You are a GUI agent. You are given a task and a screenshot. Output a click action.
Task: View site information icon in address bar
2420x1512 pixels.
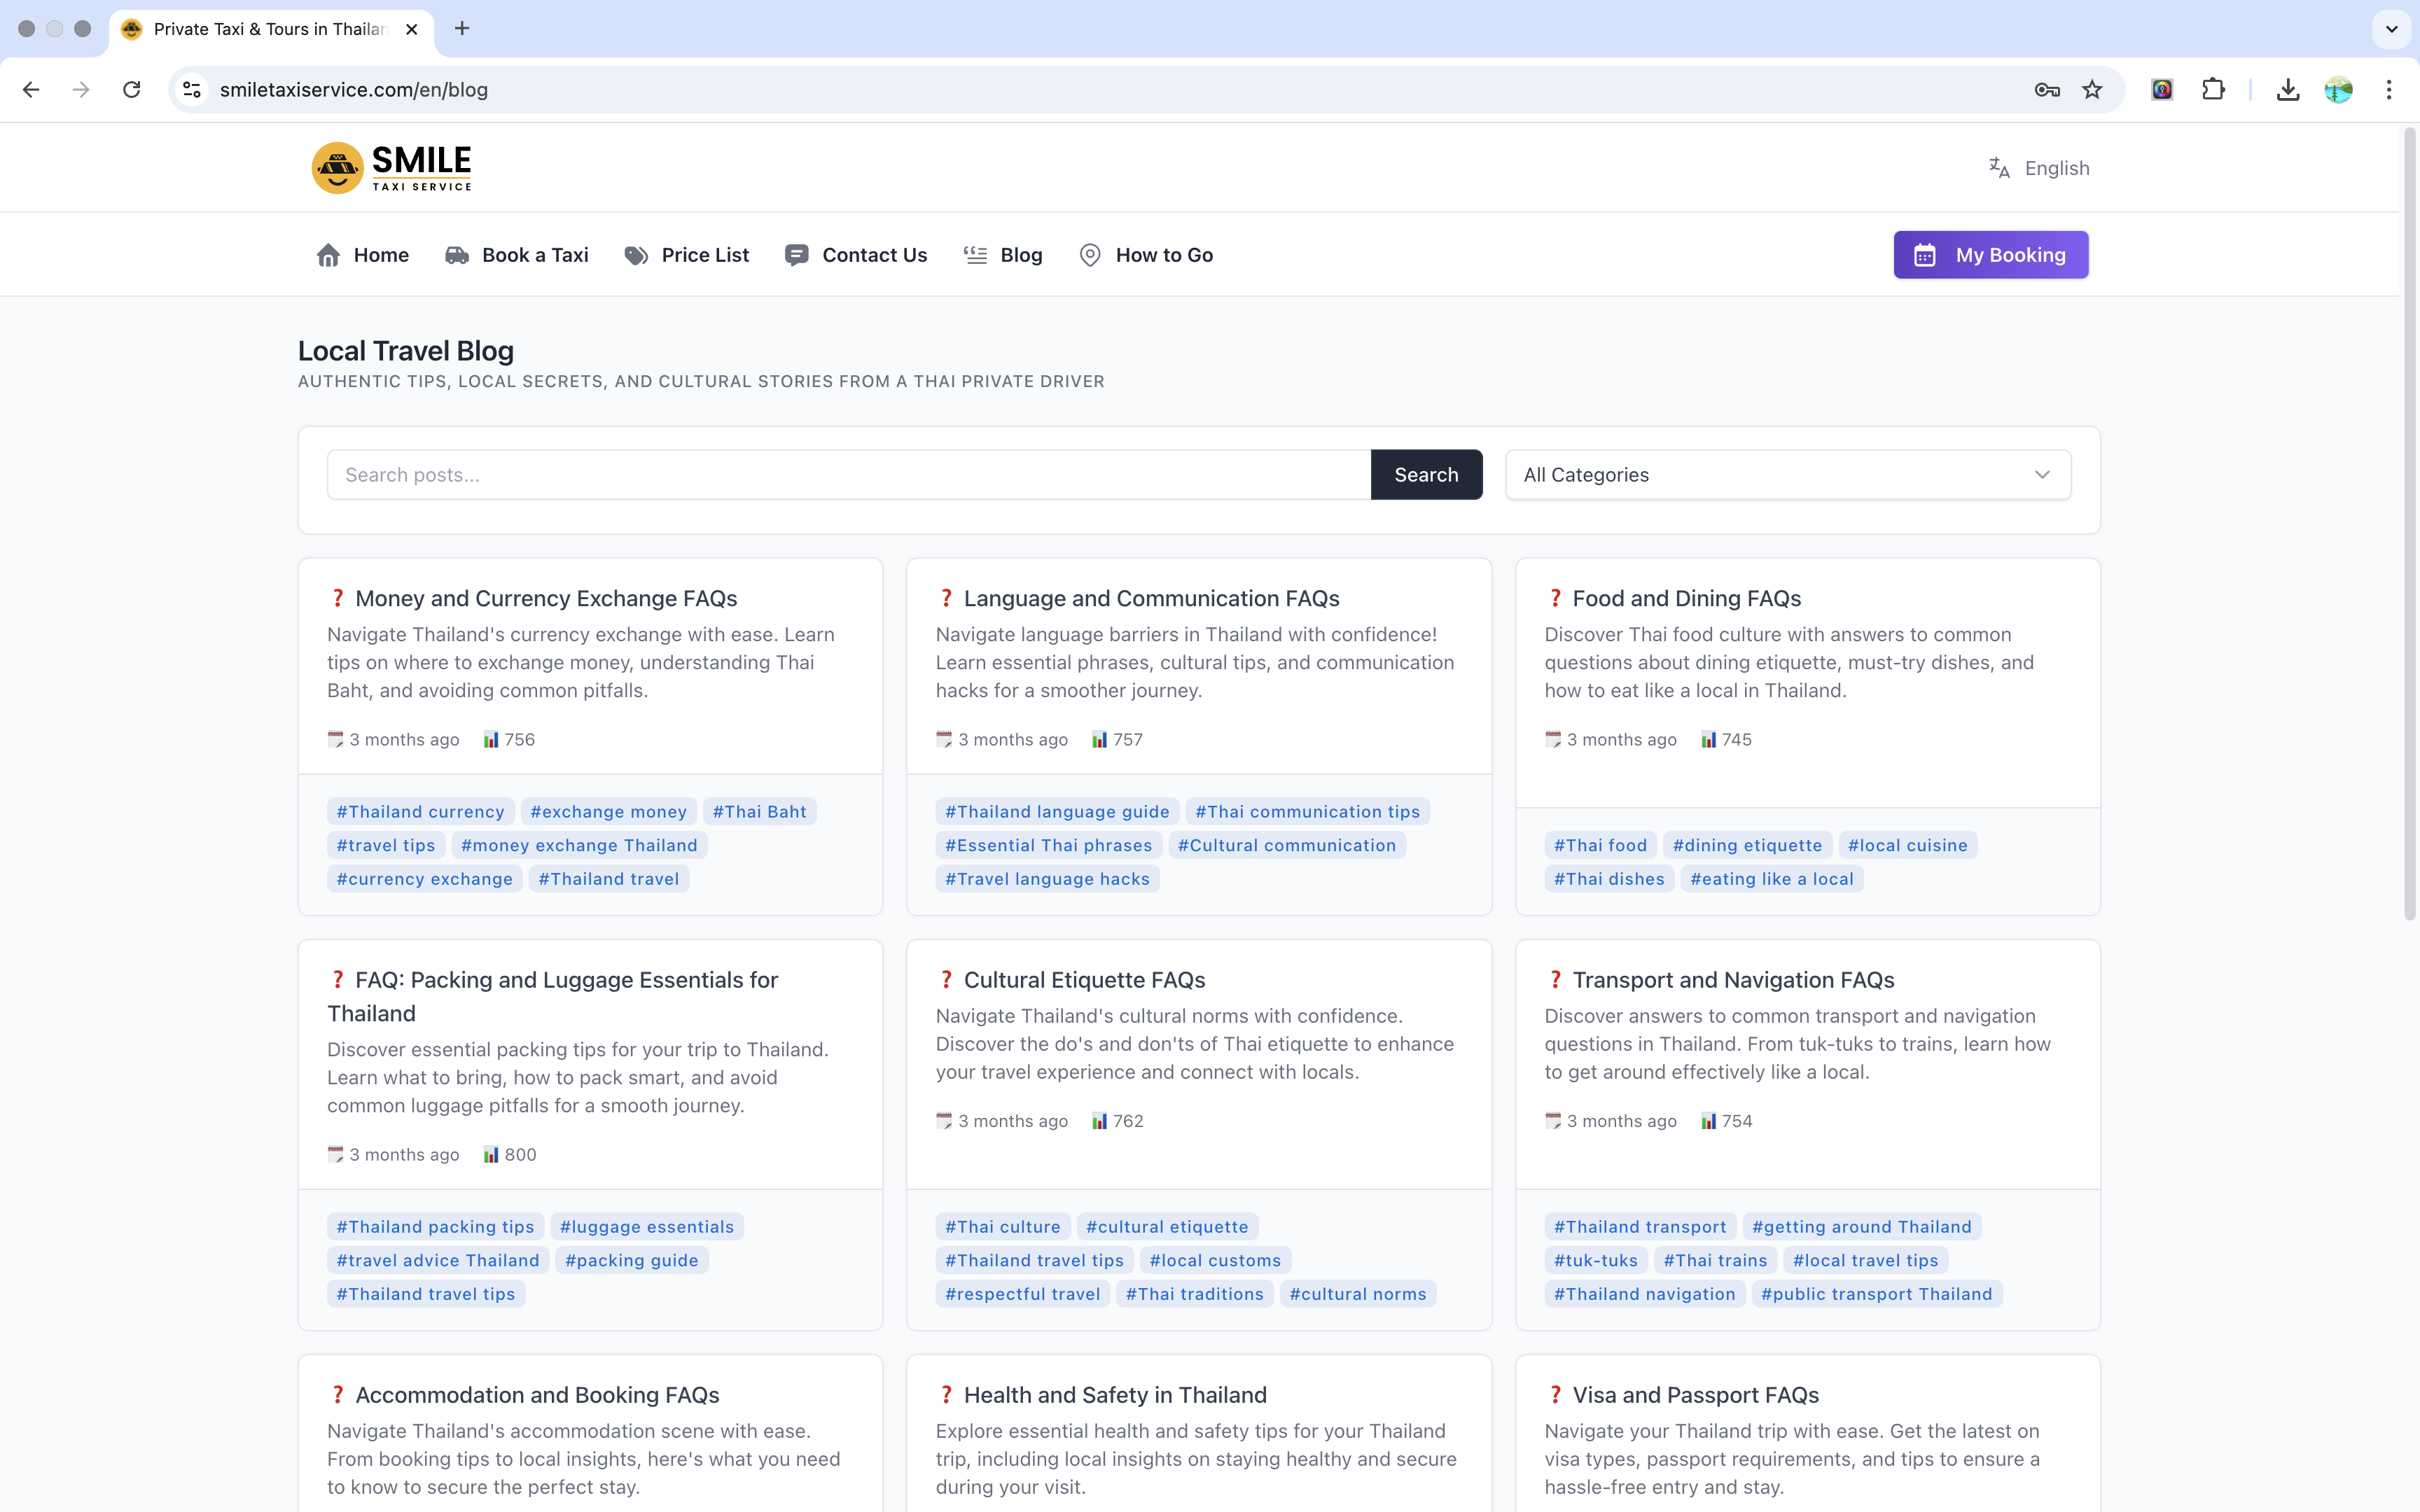tap(192, 90)
